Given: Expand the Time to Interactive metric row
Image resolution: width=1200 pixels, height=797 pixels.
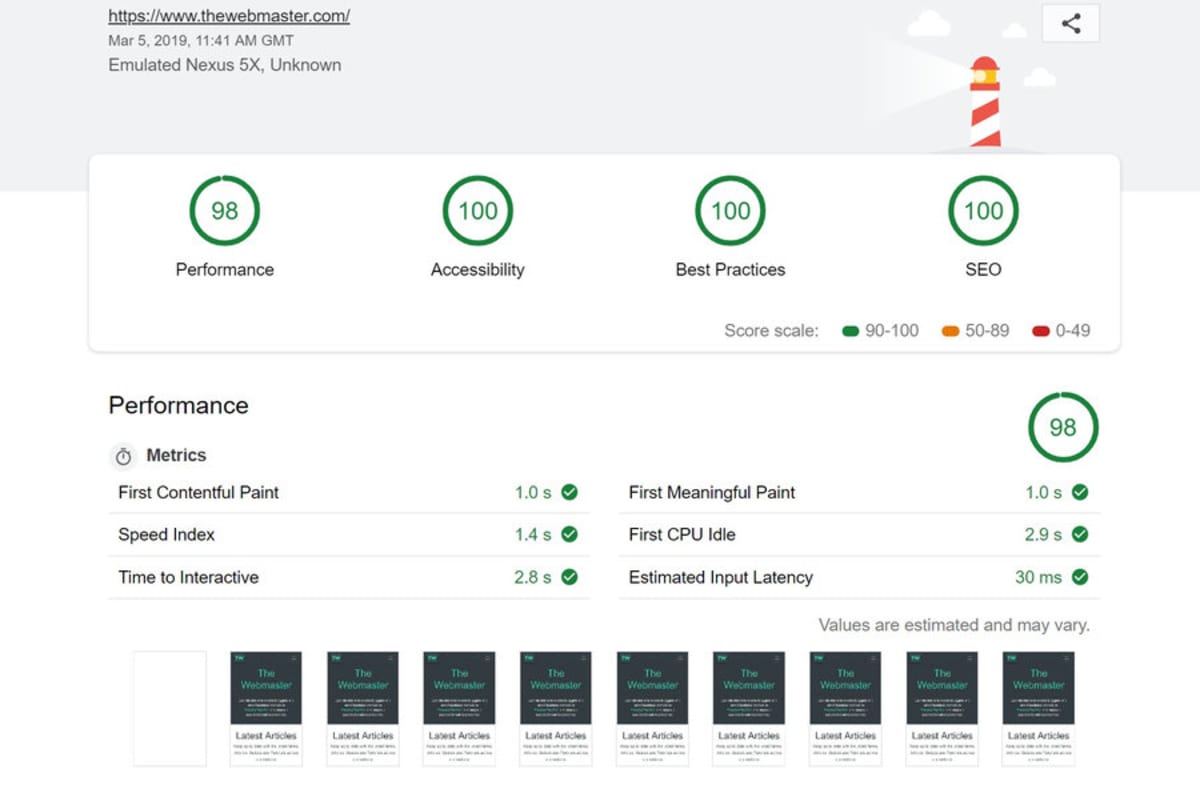Looking at the screenshot, I should click(349, 577).
